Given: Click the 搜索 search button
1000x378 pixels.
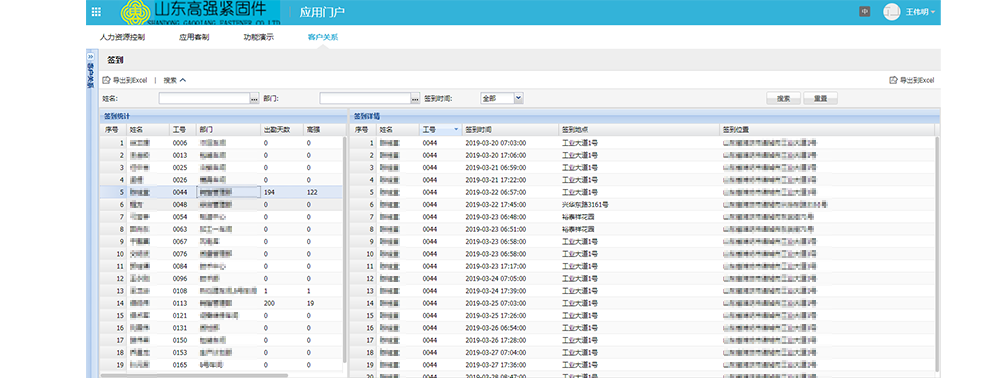Looking at the screenshot, I should point(784,98).
